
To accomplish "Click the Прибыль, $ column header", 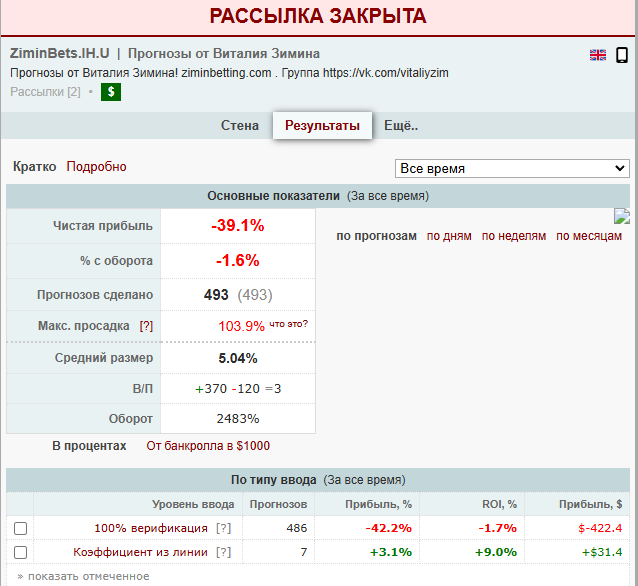I will (590, 504).
